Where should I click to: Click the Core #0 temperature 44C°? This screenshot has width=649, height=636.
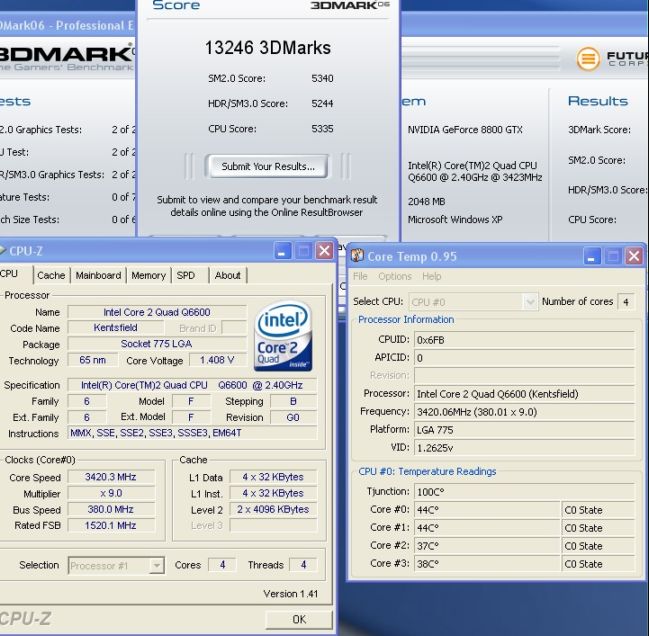[487, 510]
